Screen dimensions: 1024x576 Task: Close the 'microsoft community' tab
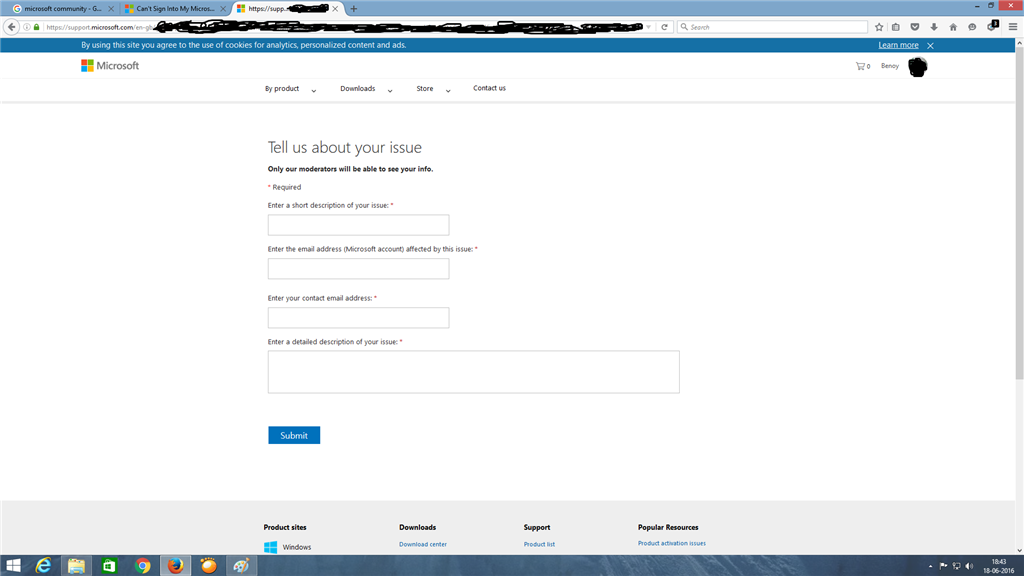[111, 8]
